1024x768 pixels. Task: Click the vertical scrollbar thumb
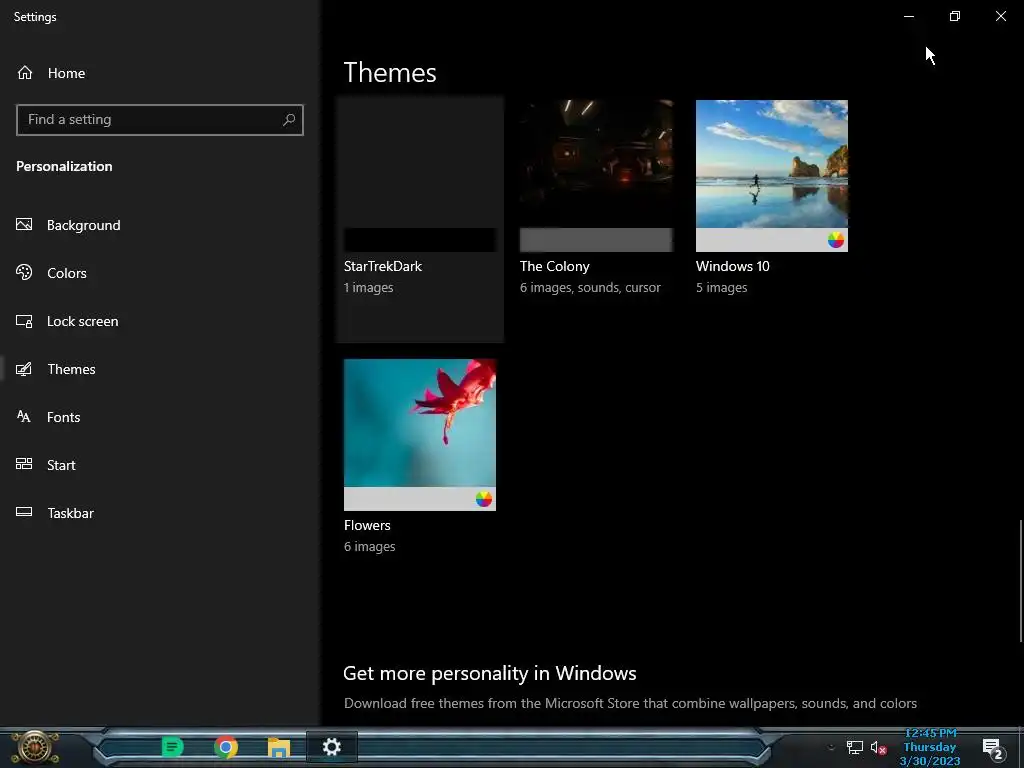pyautogui.click(x=1021, y=581)
